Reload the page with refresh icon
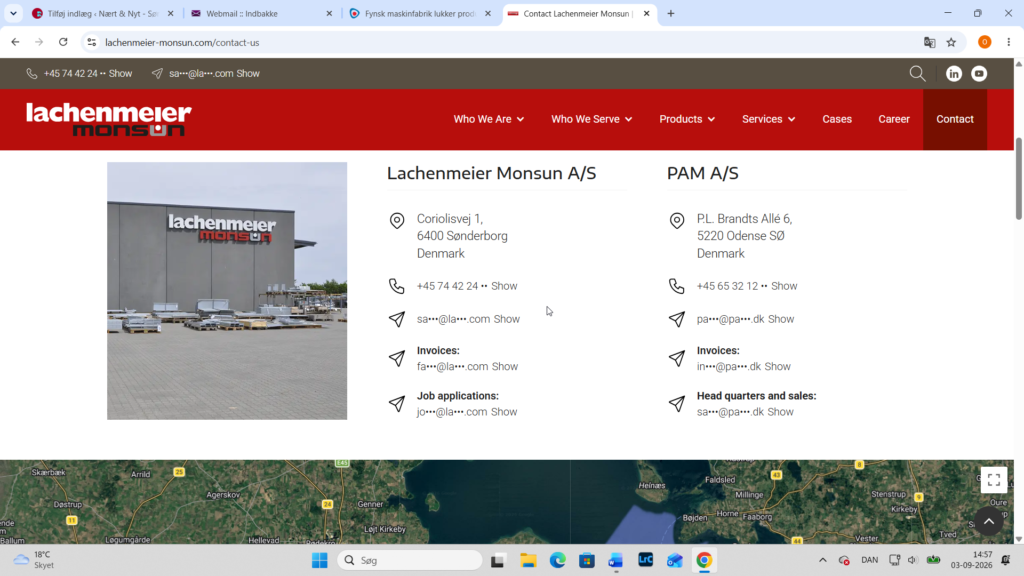Viewport: 1024px width, 576px height. coord(63,42)
